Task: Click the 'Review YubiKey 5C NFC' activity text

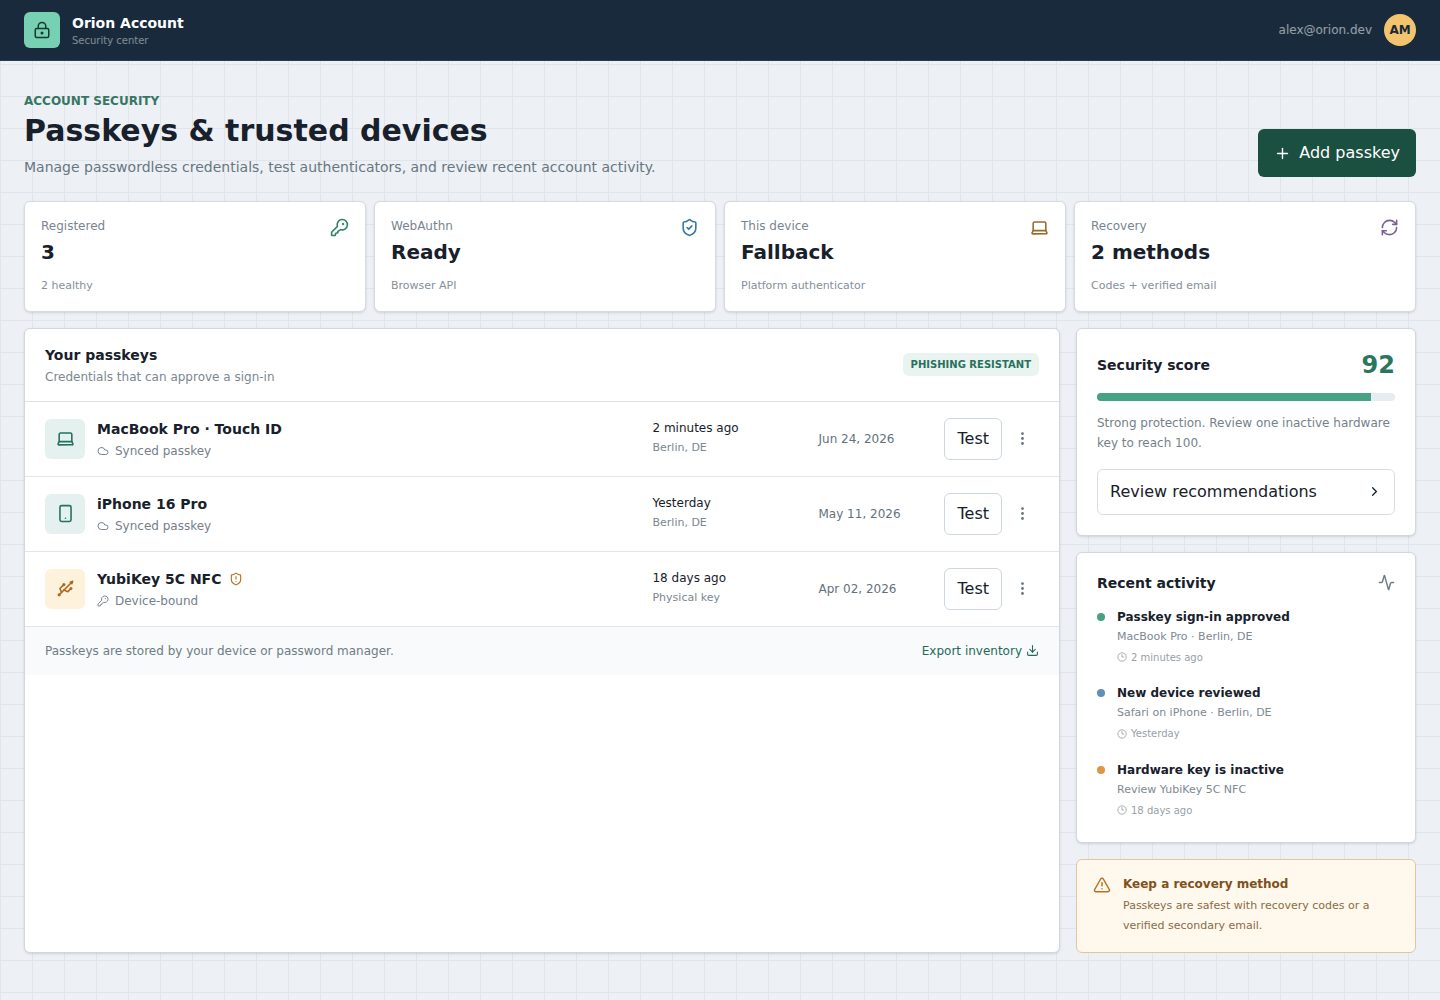Action: (x=1181, y=790)
